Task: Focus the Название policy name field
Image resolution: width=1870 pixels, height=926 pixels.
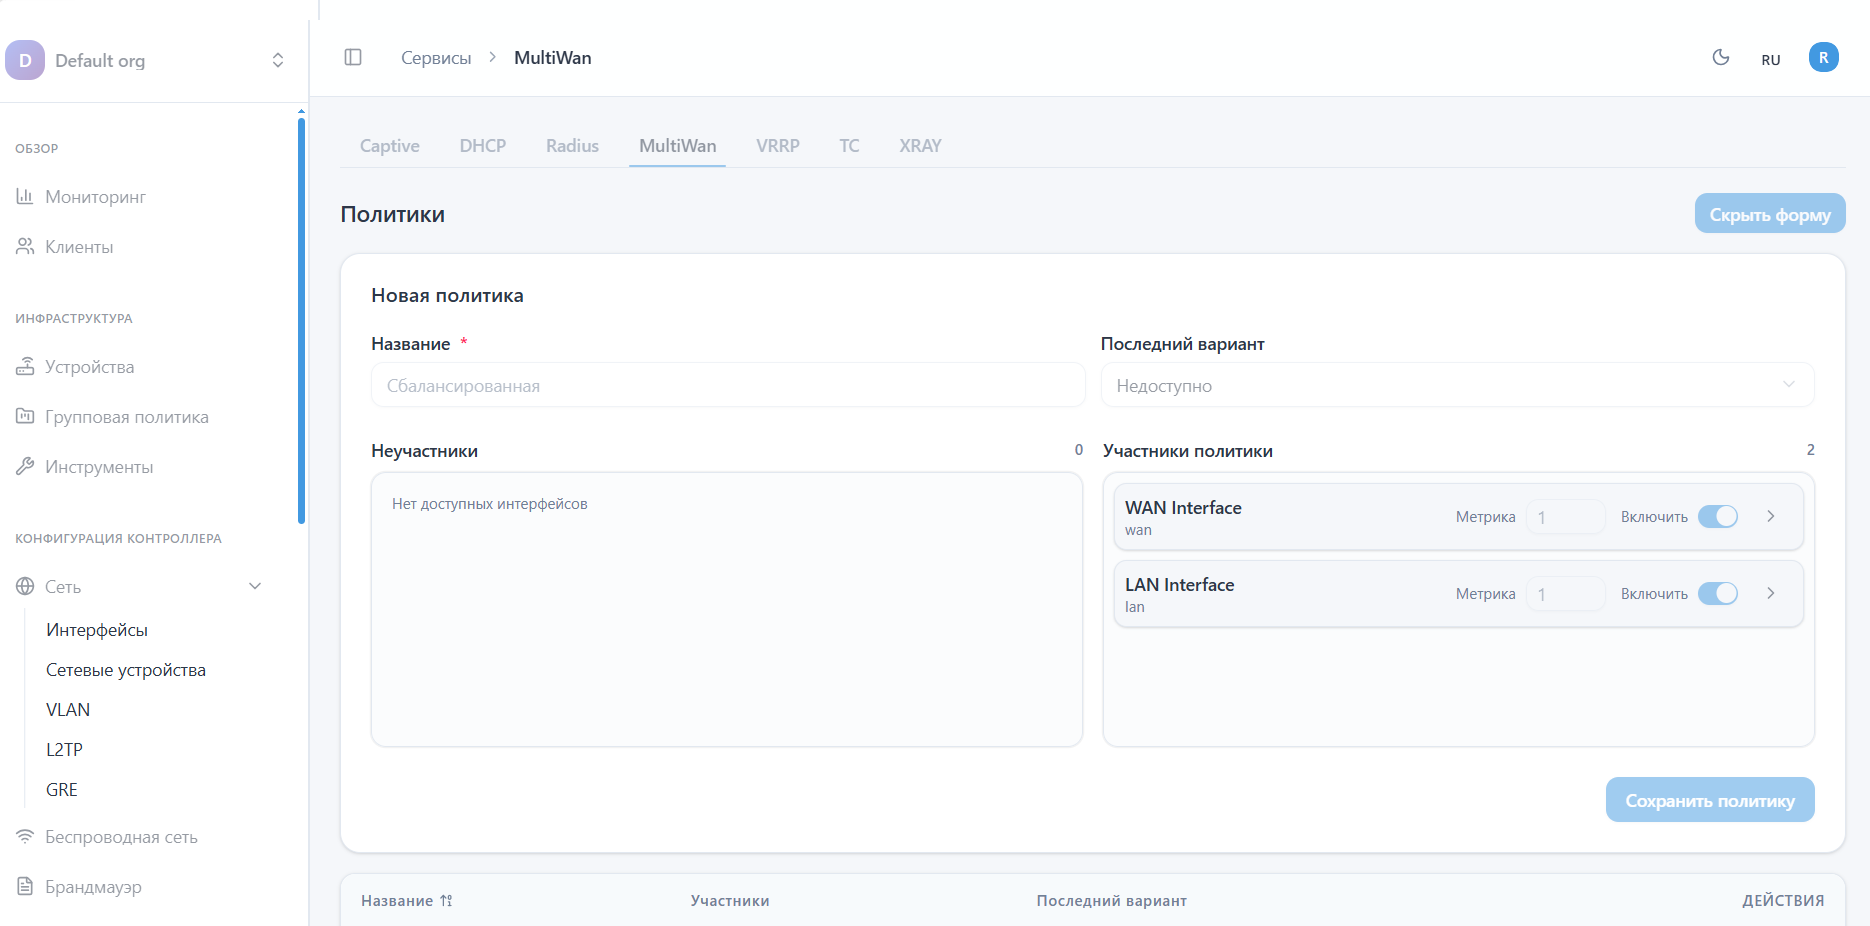Action: coord(727,386)
